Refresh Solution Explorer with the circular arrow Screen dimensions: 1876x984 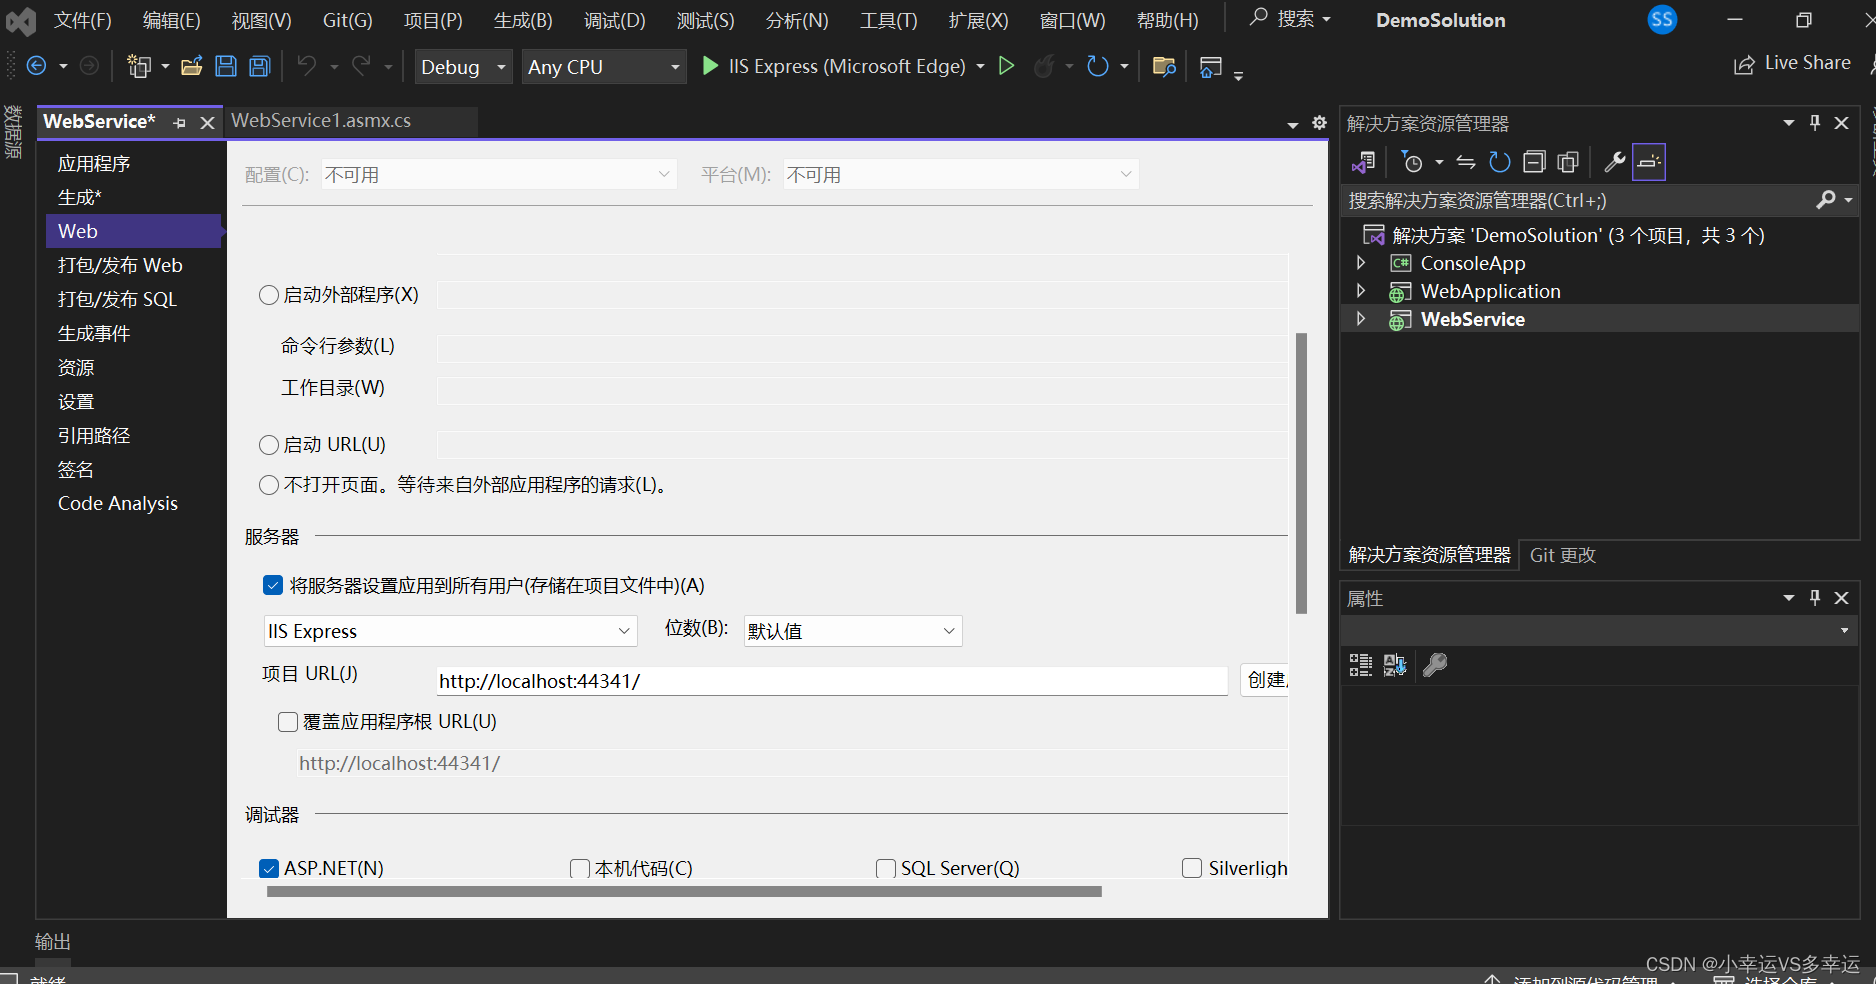click(1500, 162)
